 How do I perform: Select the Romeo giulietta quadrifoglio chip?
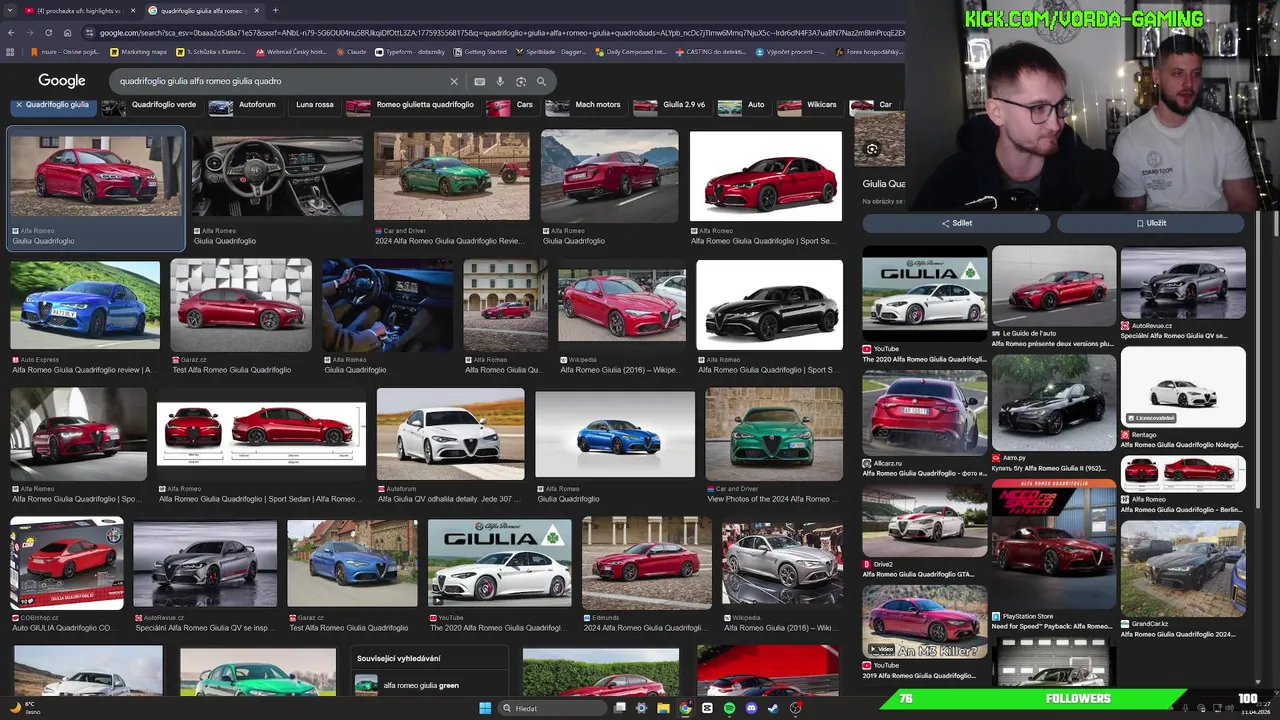(x=411, y=104)
